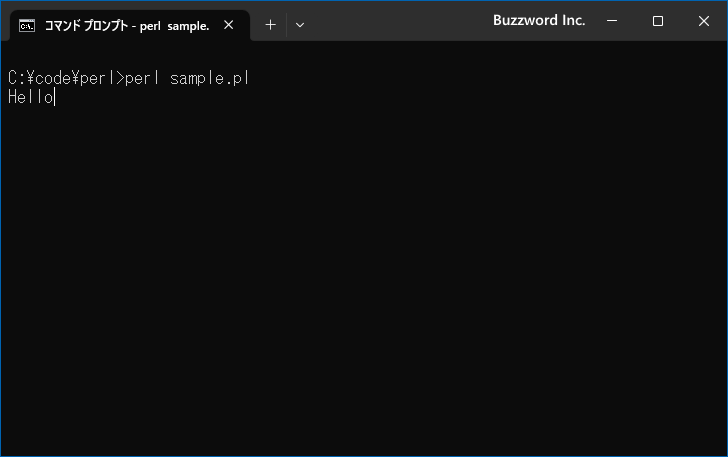Viewport: 728px width, 457px height.
Task: Maximize the terminal window
Action: click(657, 20)
